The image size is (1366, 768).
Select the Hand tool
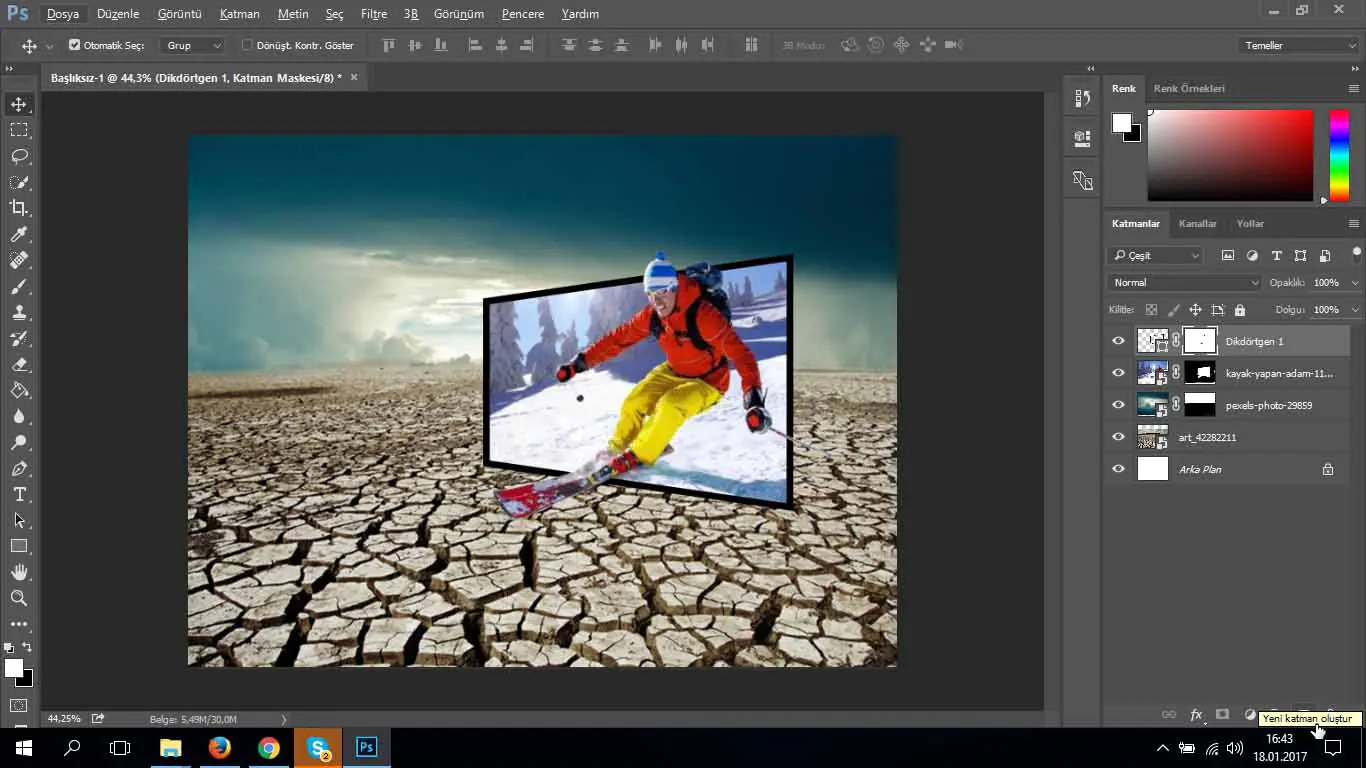tap(19, 572)
